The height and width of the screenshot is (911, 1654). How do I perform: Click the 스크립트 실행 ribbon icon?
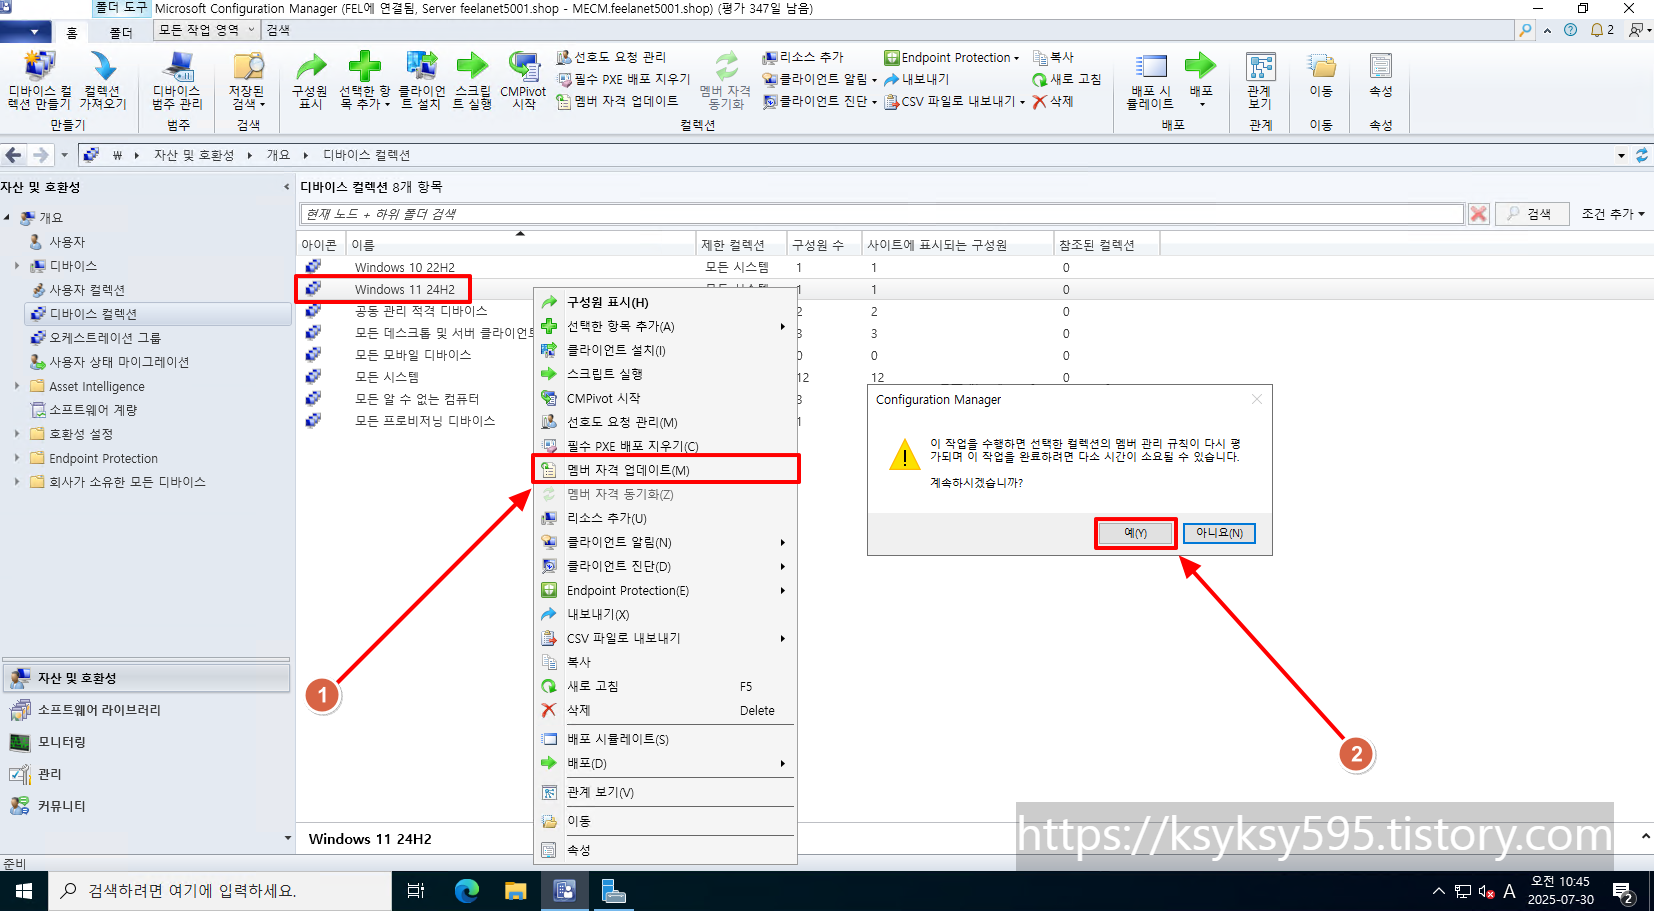(472, 80)
